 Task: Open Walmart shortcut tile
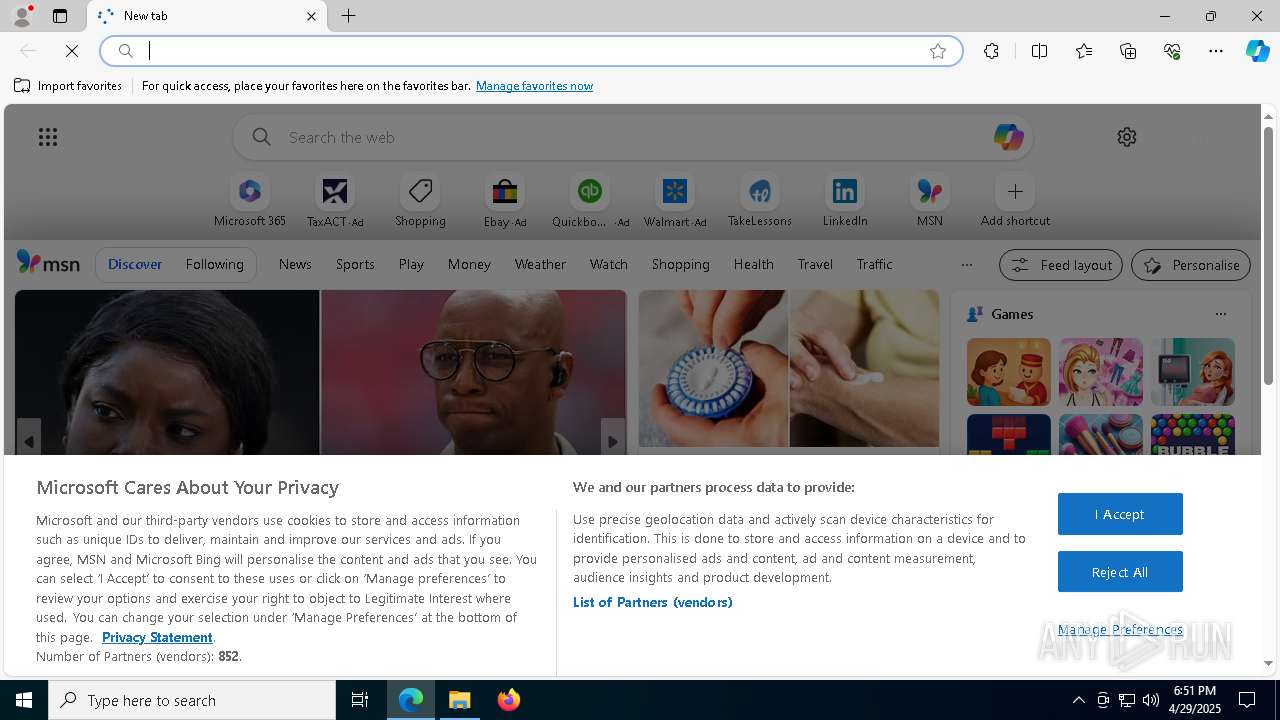tap(675, 201)
